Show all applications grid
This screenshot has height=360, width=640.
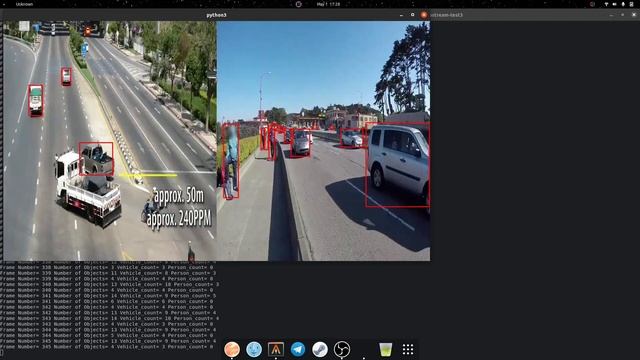coord(408,349)
